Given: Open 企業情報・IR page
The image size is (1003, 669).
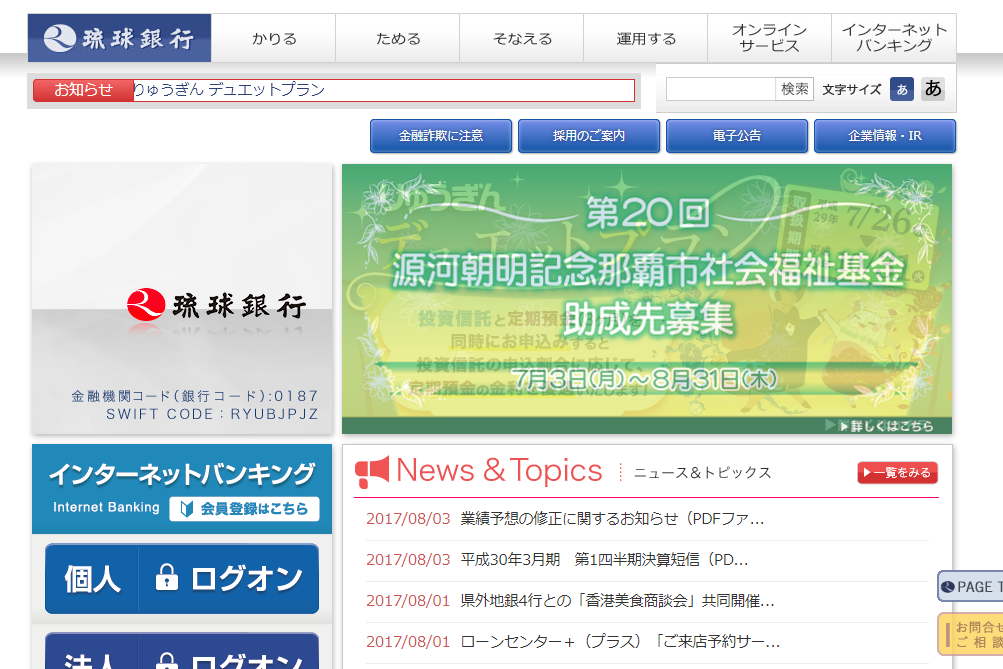Looking at the screenshot, I should point(885,136).
